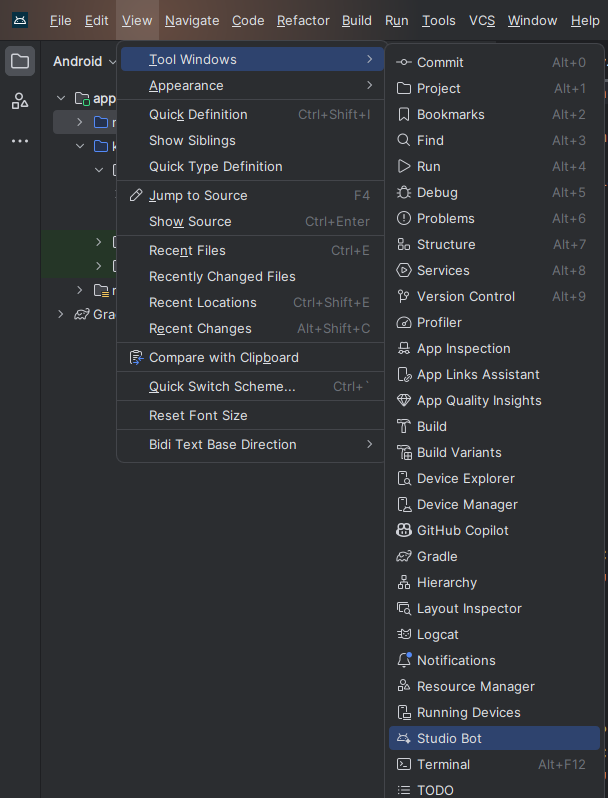Open the Tools menu
This screenshot has width=608, height=798.
pyautogui.click(x=439, y=21)
